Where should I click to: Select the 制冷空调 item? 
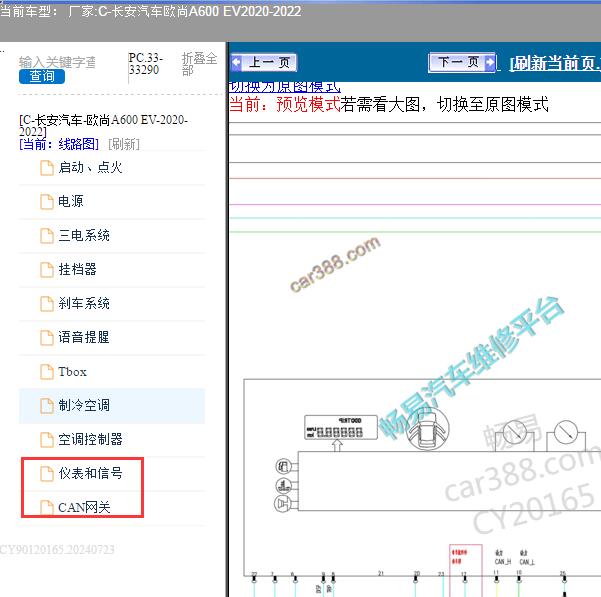pos(112,406)
